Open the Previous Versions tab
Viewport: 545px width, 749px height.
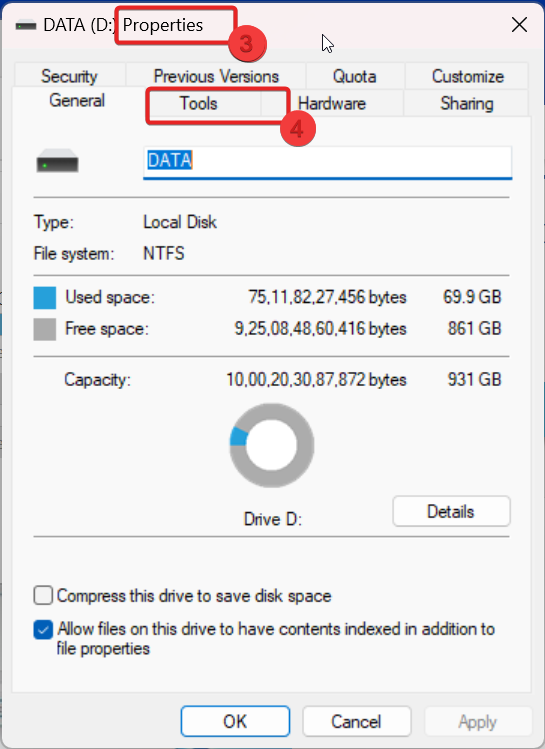pos(216,76)
